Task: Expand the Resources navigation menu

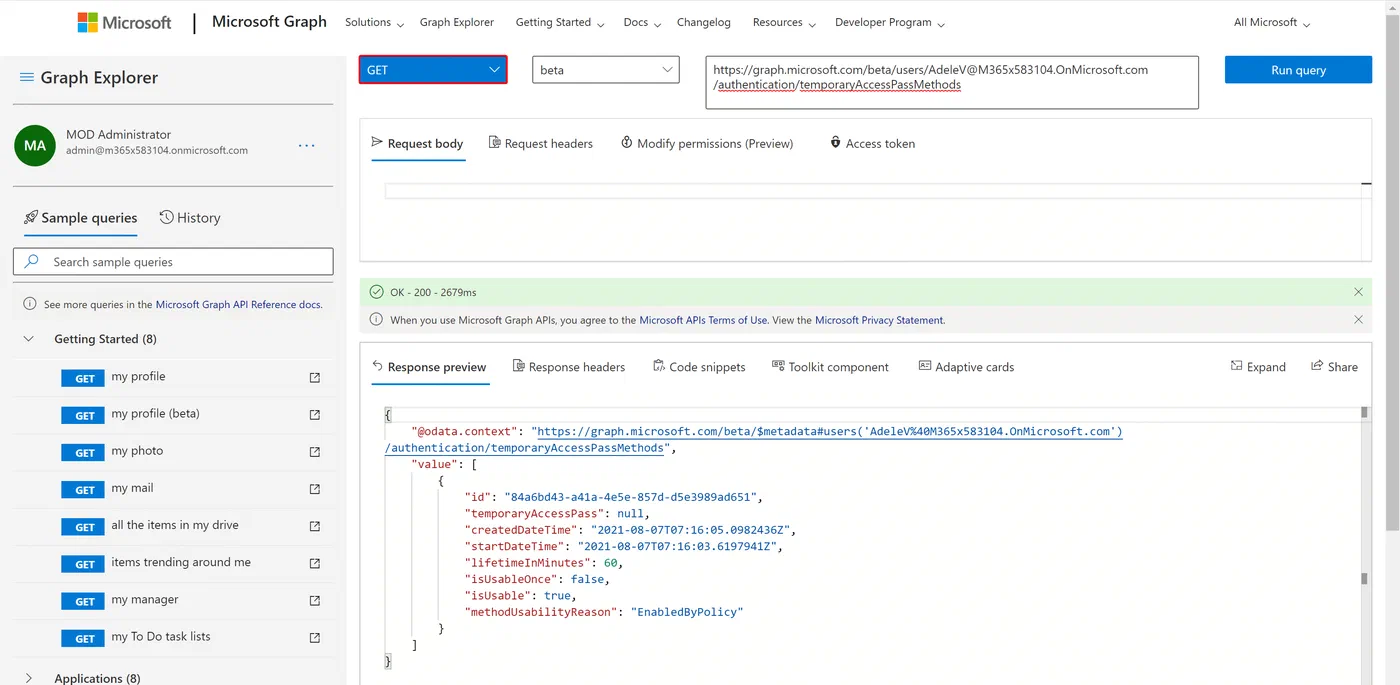Action: click(x=784, y=22)
